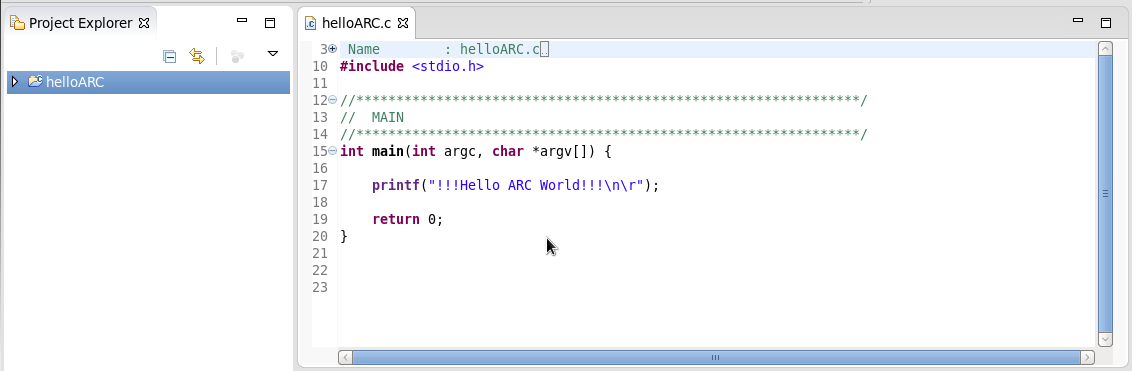1132x371 pixels.
Task: Minimize the Project Explorer panel
Action: (243, 21)
